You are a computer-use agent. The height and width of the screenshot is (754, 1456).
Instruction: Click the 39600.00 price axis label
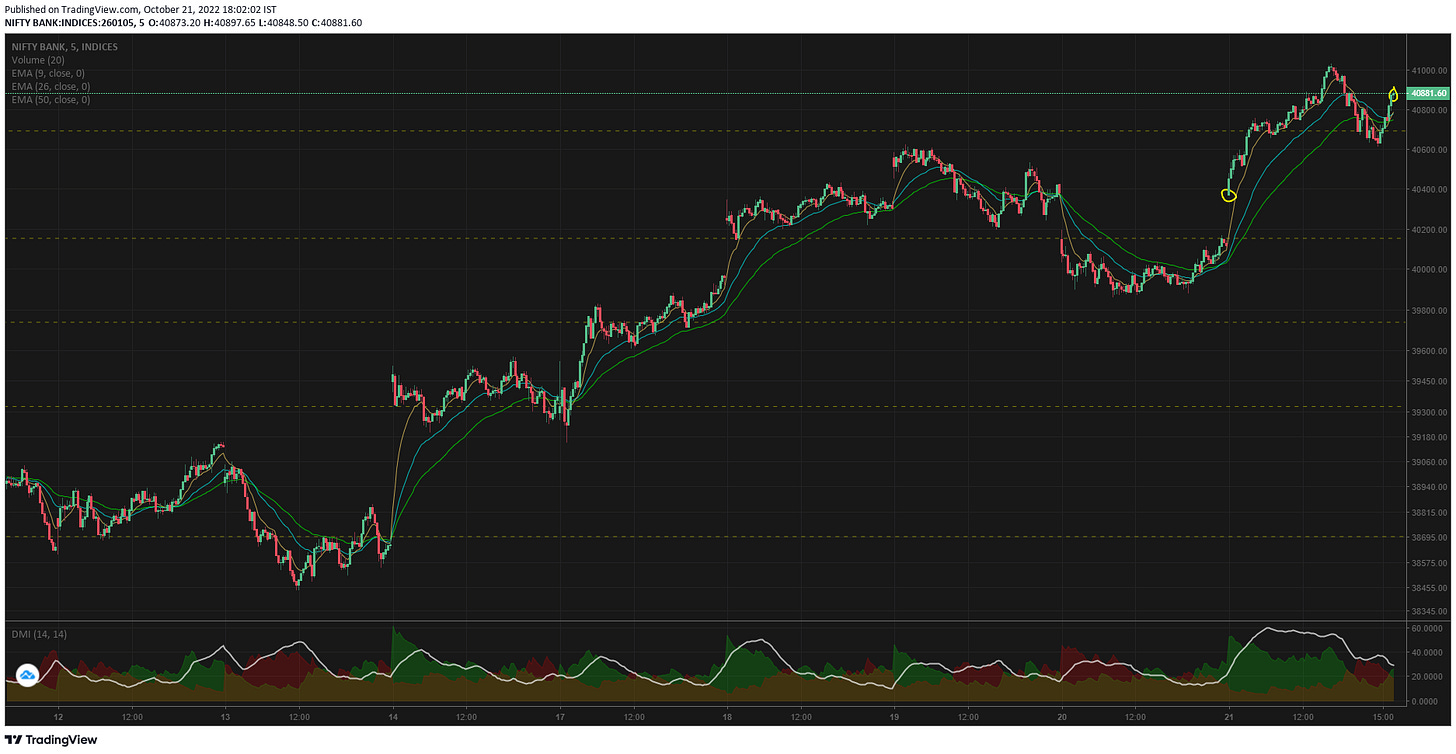click(1430, 352)
